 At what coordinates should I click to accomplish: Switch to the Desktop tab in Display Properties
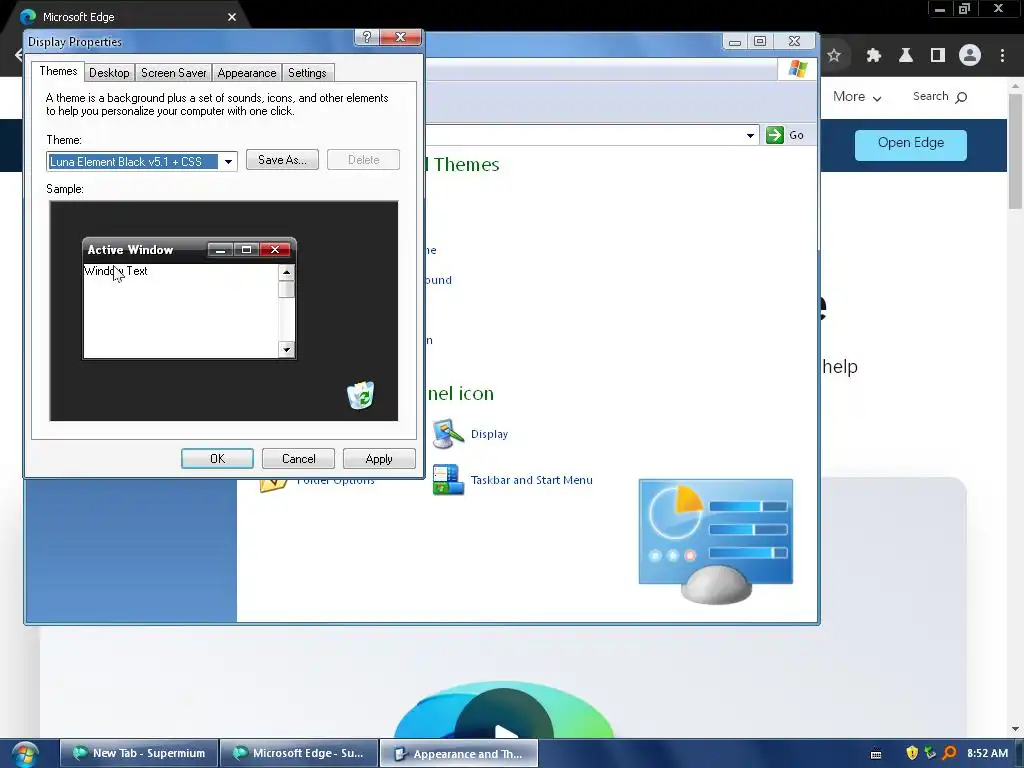pyautogui.click(x=109, y=72)
